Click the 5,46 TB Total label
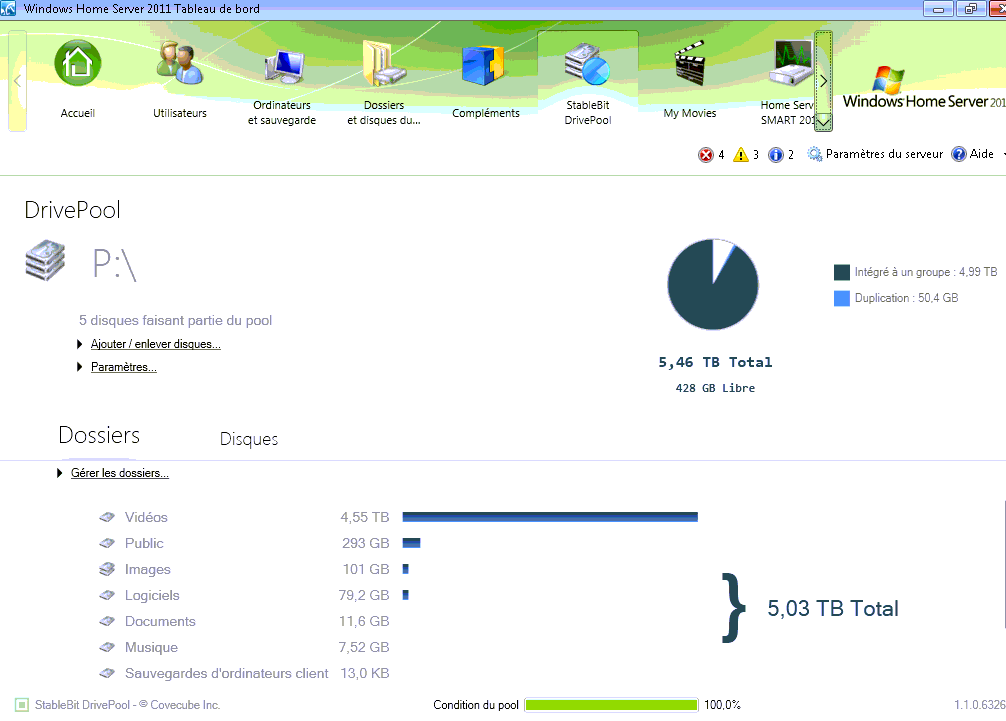Image resolution: width=1006 pixels, height=721 pixels. click(715, 362)
